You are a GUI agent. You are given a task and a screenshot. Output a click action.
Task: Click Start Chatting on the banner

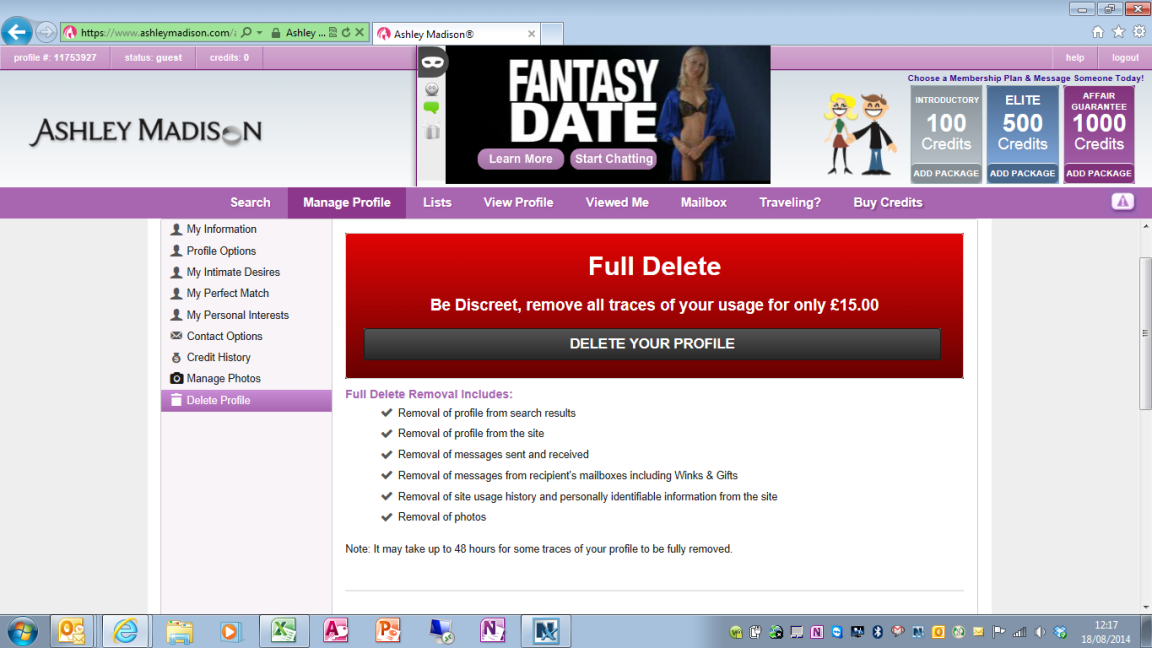coord(613,159)
